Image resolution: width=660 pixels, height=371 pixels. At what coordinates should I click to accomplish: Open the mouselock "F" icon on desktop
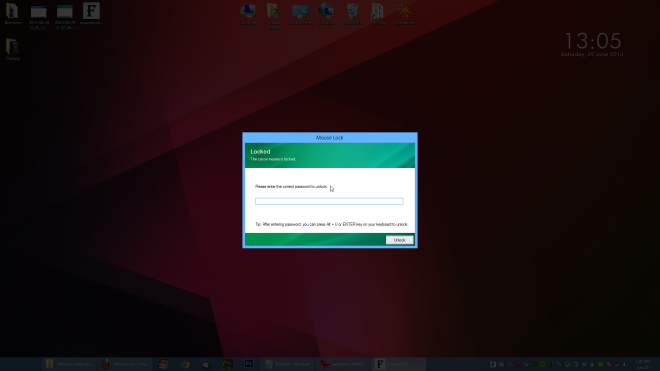pos(91,13)
